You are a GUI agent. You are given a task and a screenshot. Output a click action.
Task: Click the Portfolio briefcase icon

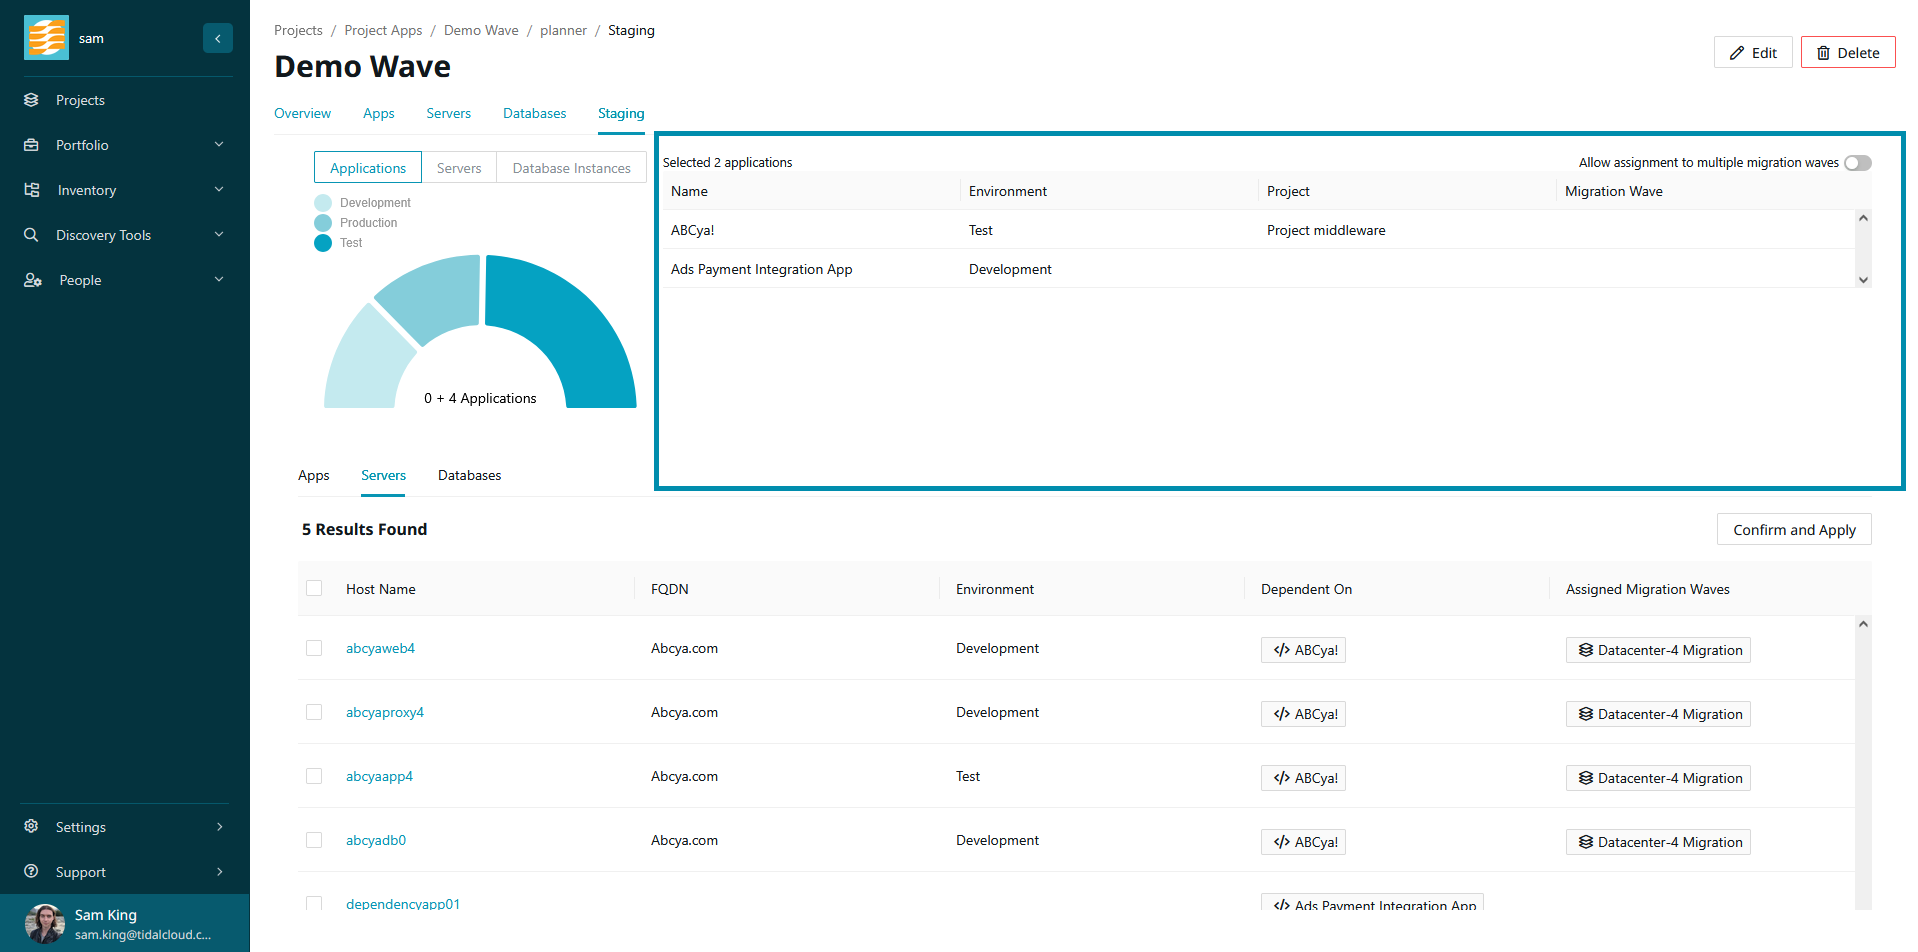32,145
